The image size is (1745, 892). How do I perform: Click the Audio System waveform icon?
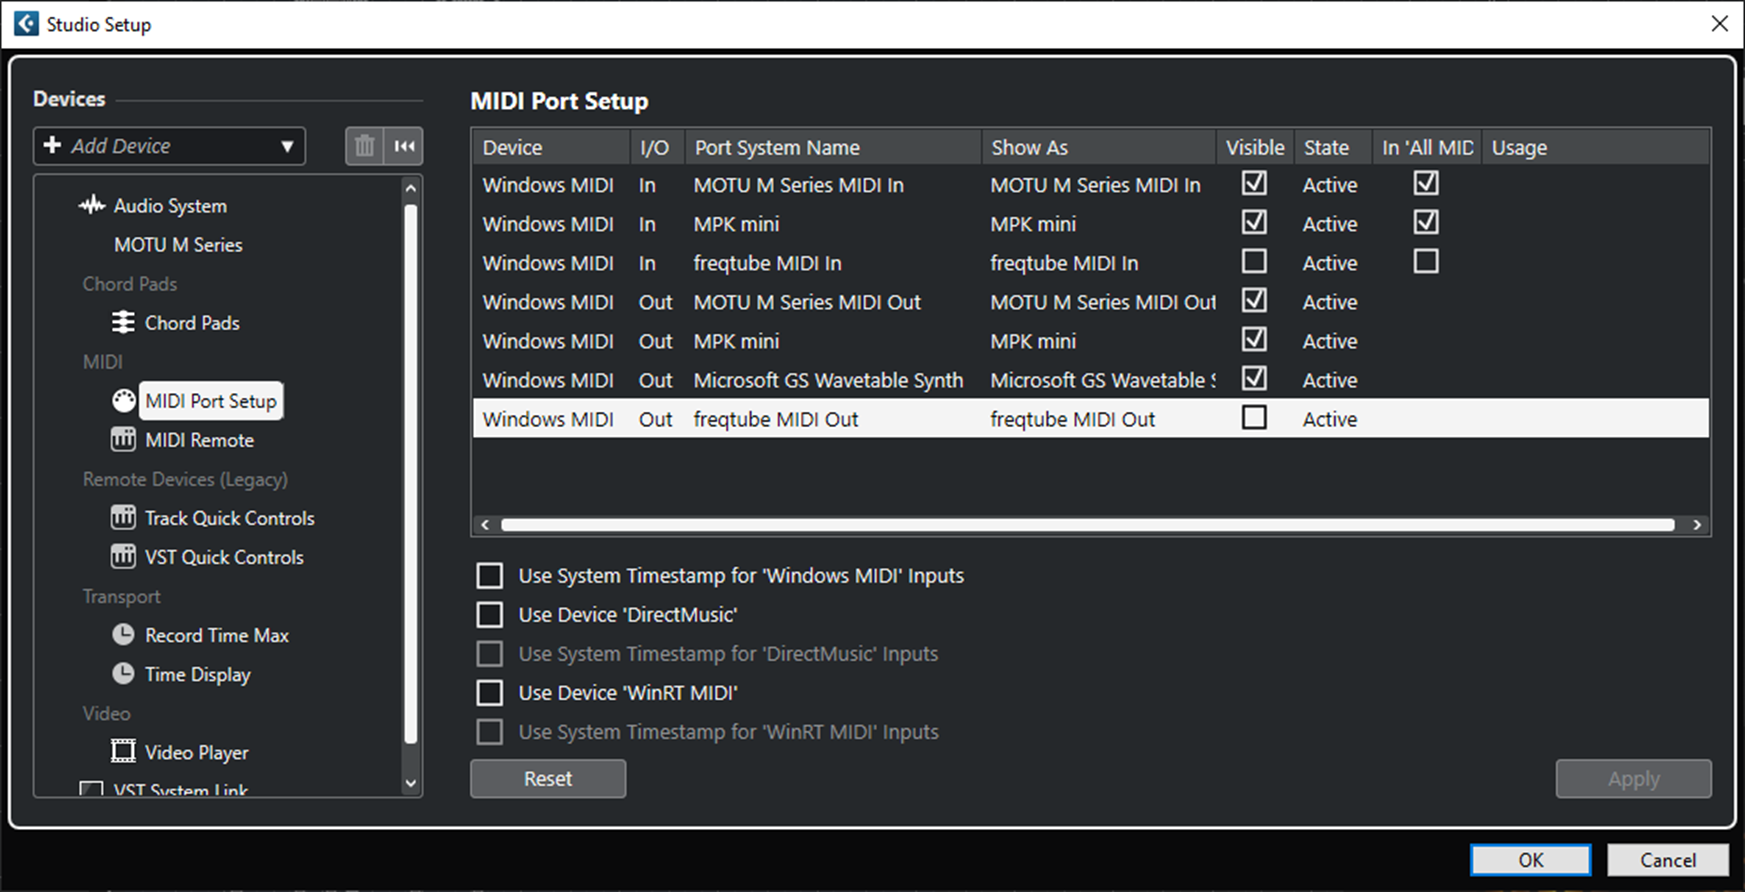point(92,205)
